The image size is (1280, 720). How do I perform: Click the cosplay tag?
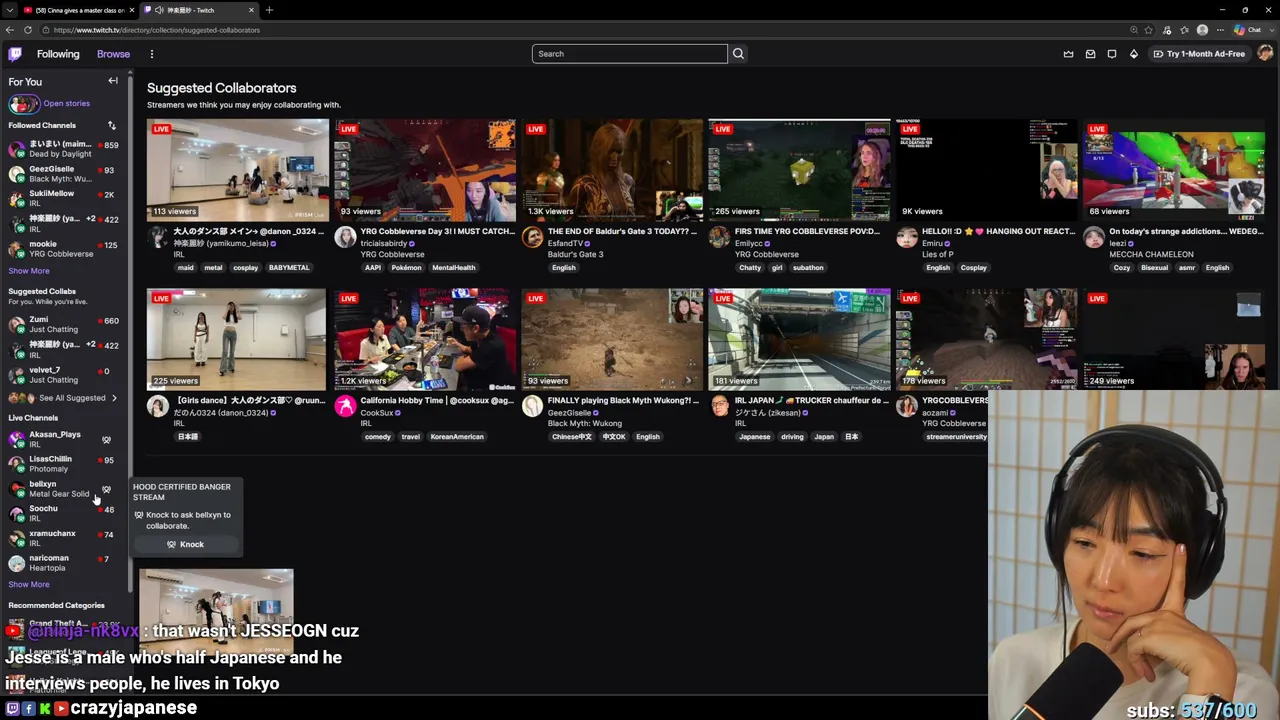[246, 268]
